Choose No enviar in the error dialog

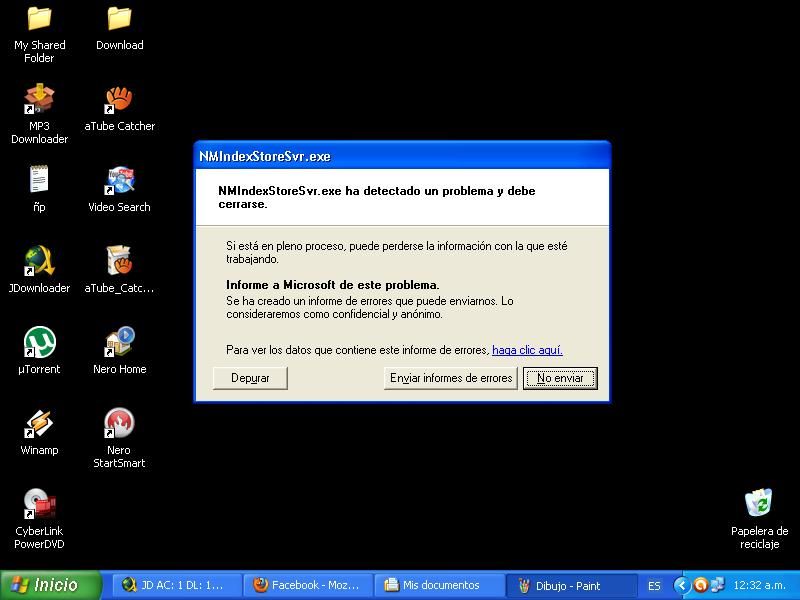coord(560,378)
